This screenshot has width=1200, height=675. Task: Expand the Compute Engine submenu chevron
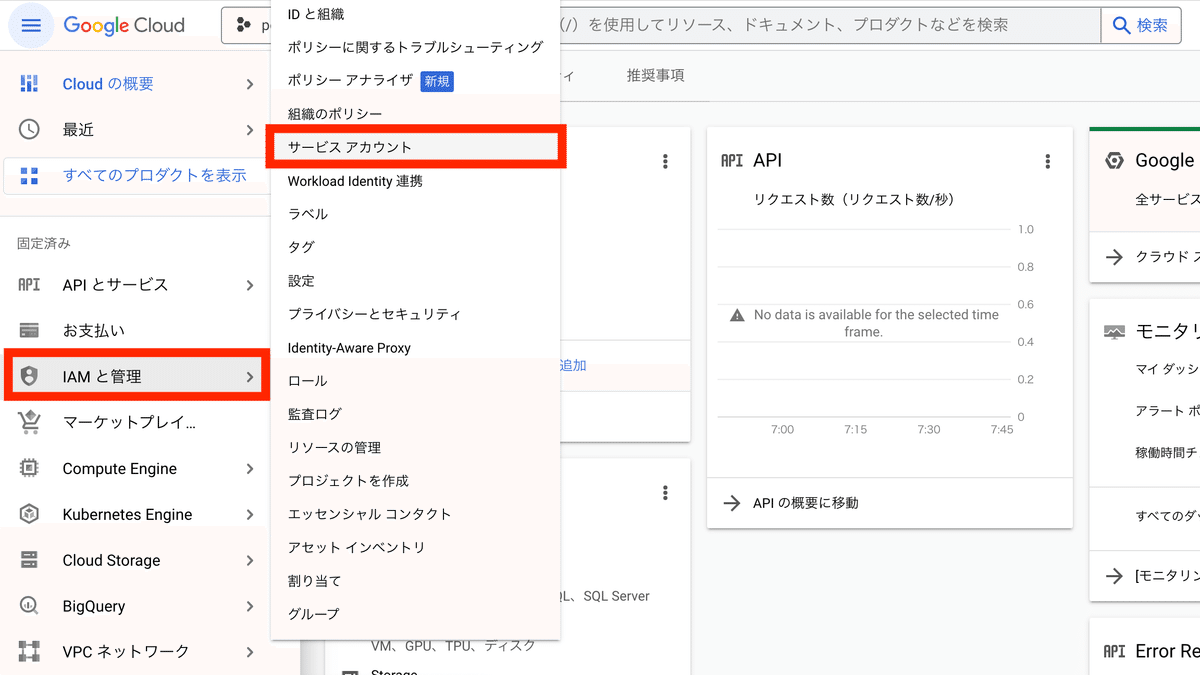pyautogui.click(x=250, y=468)
